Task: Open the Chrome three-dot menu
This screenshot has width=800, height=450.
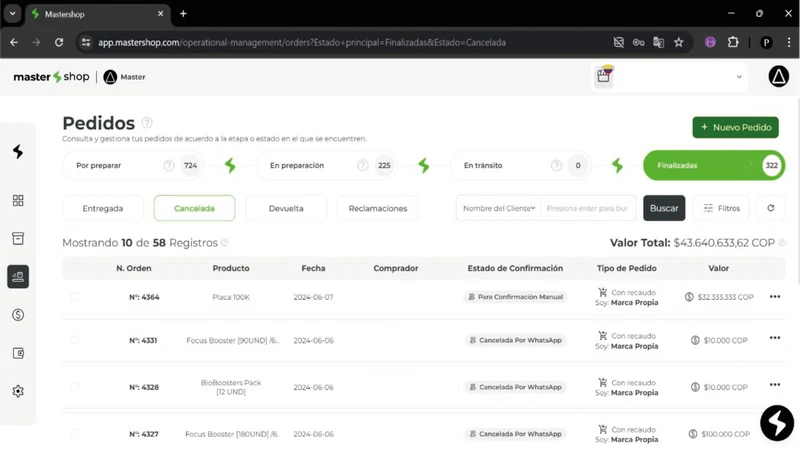Action: 789,42
